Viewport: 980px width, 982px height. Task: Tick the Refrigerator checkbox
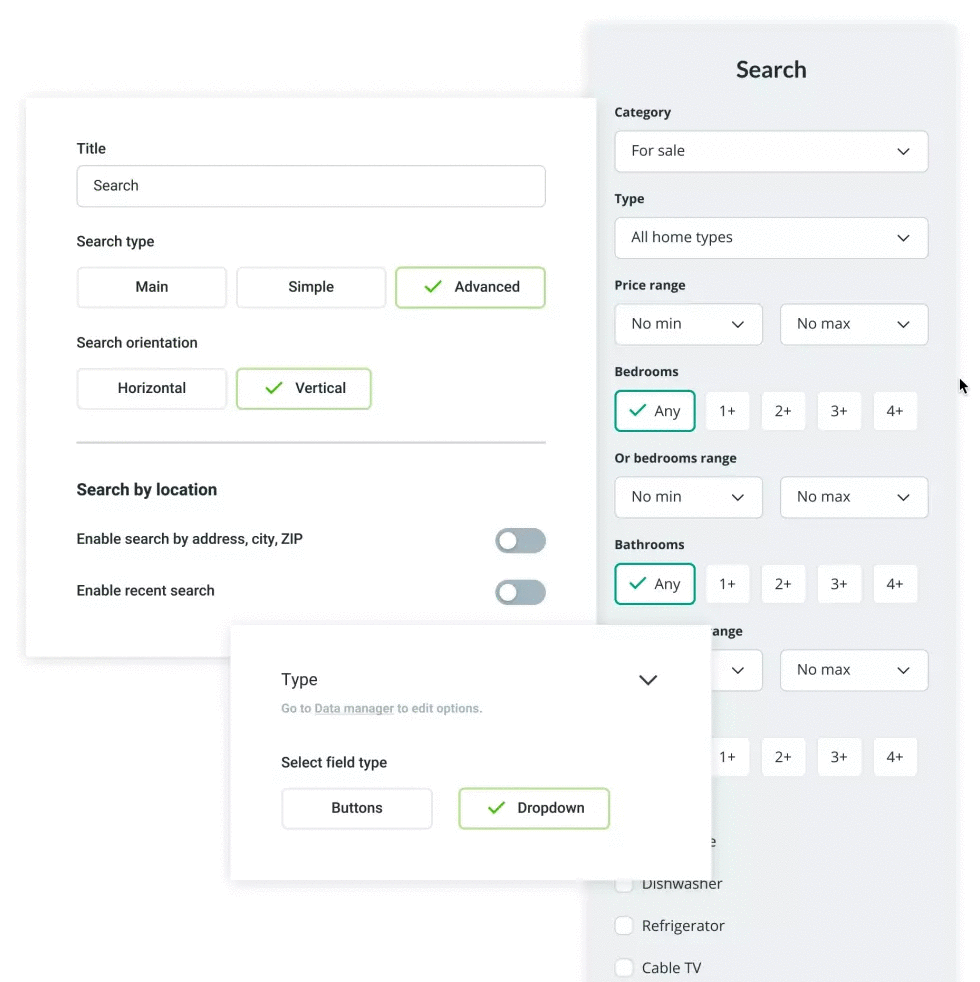coord(624,926)
